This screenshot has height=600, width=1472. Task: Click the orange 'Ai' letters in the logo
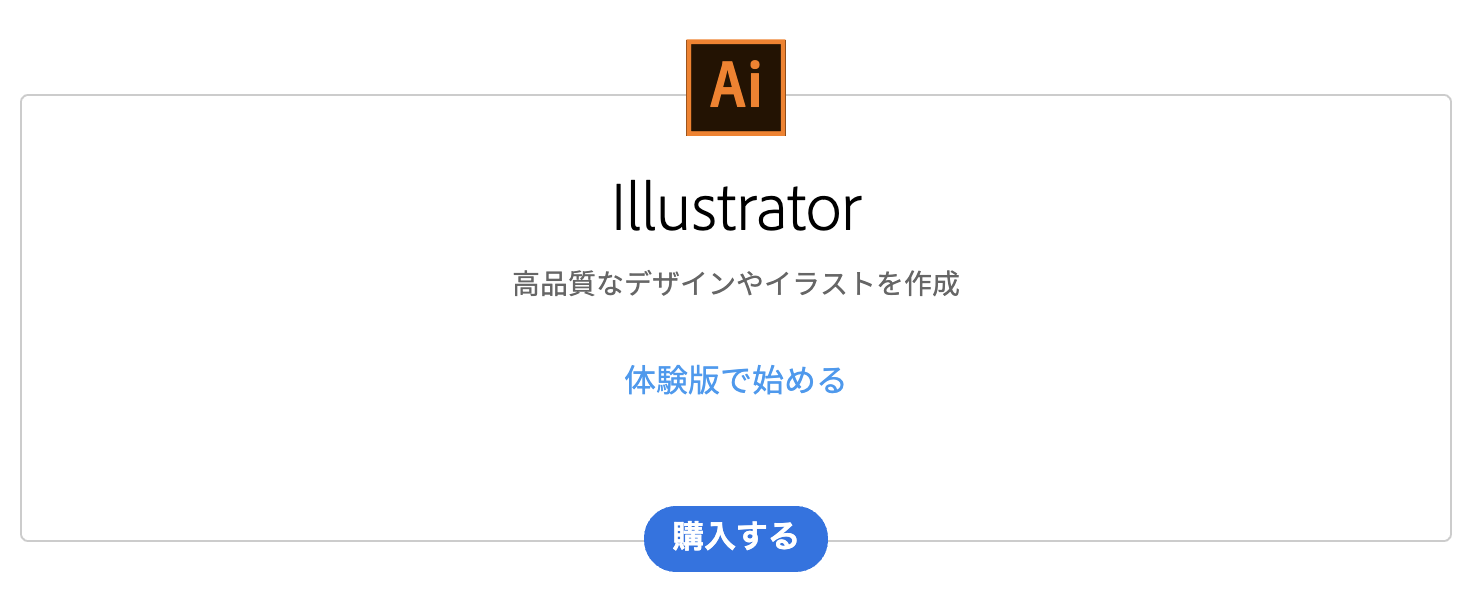[x=736, y=86]
